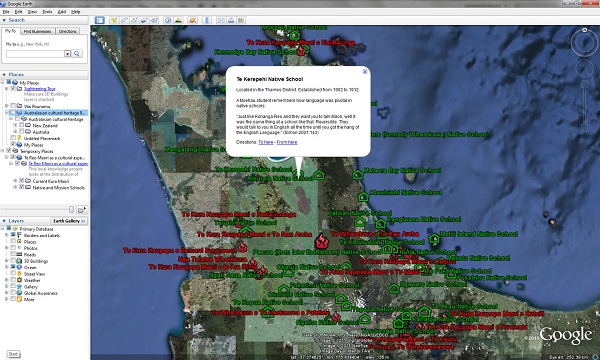The height and width of the screenshot is (360, 600).
Task: Open the Earth Gallery button
Action: (x=69, y=221)
